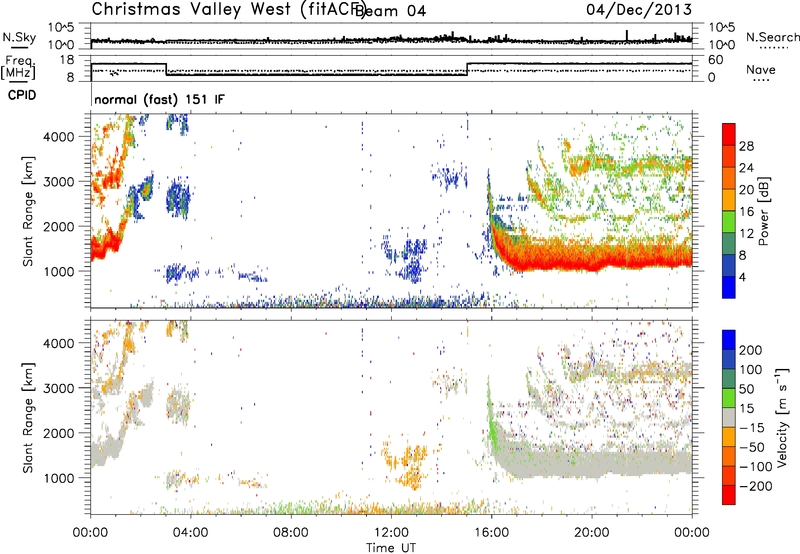Click the '28' tick on Power scale
The height and width of the screenshot is (554, 800).
(x=746, y=146)
